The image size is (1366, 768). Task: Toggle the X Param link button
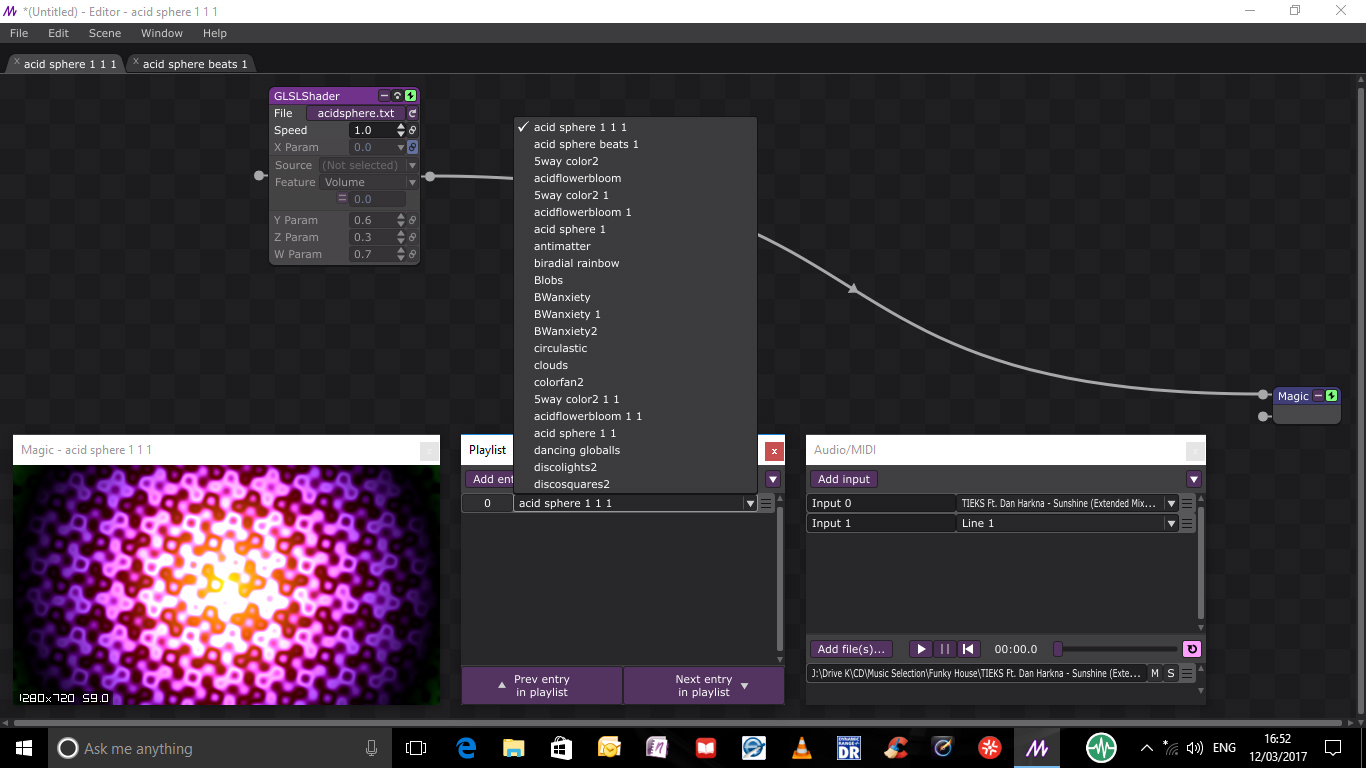click(x=412, y=148)
